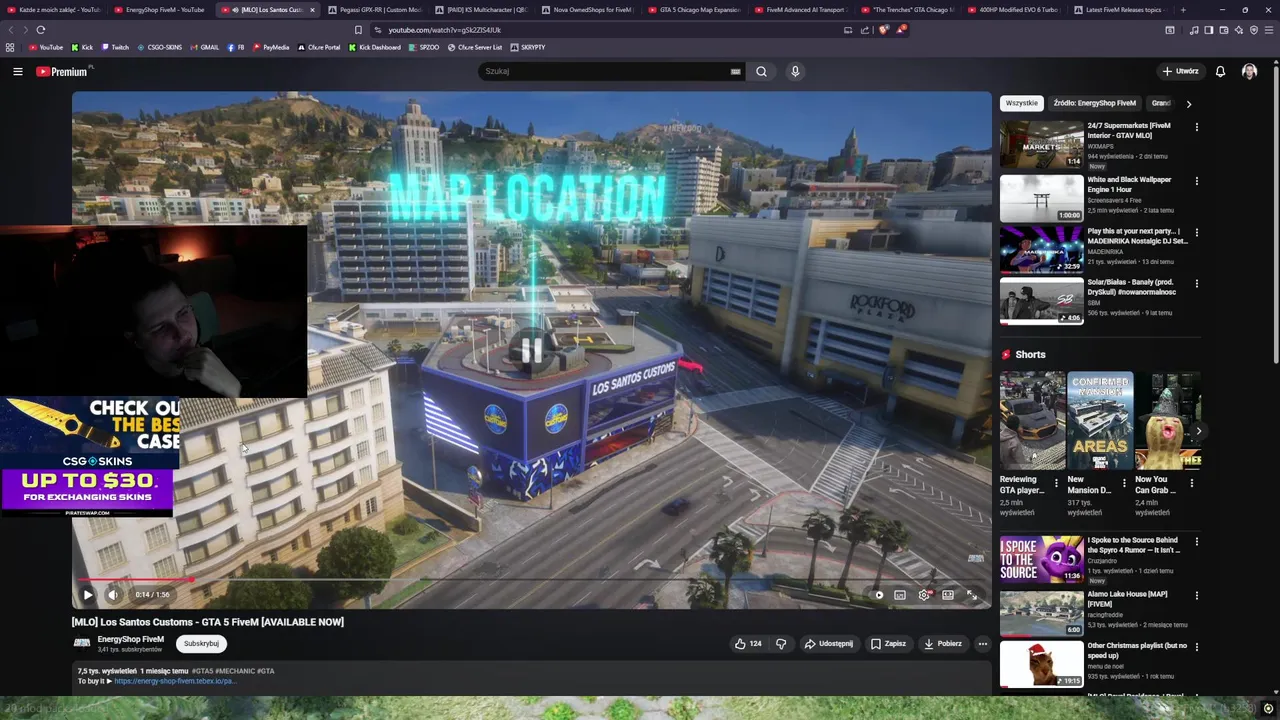The image size is (1280, 720).
Task: Open video settings gear
Action: coord(924,595)
